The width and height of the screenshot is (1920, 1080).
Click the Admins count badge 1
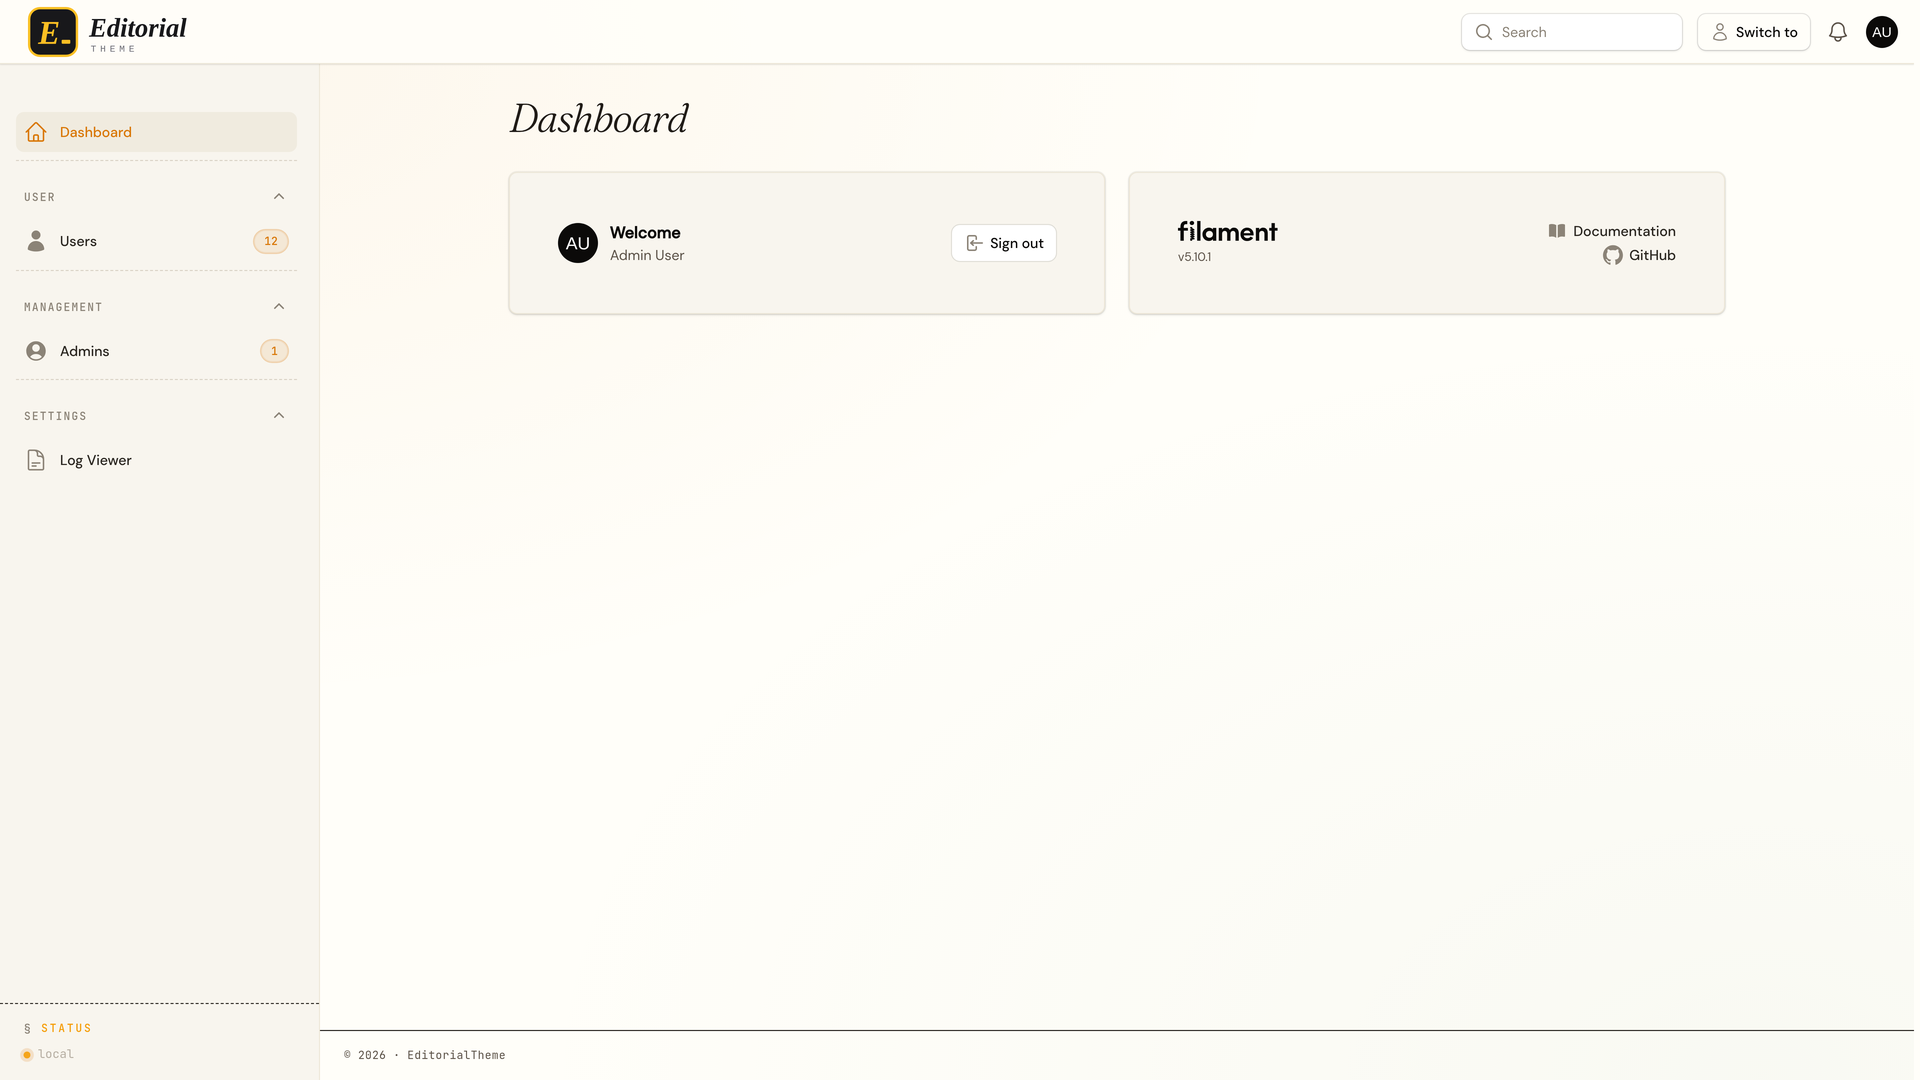274,351
